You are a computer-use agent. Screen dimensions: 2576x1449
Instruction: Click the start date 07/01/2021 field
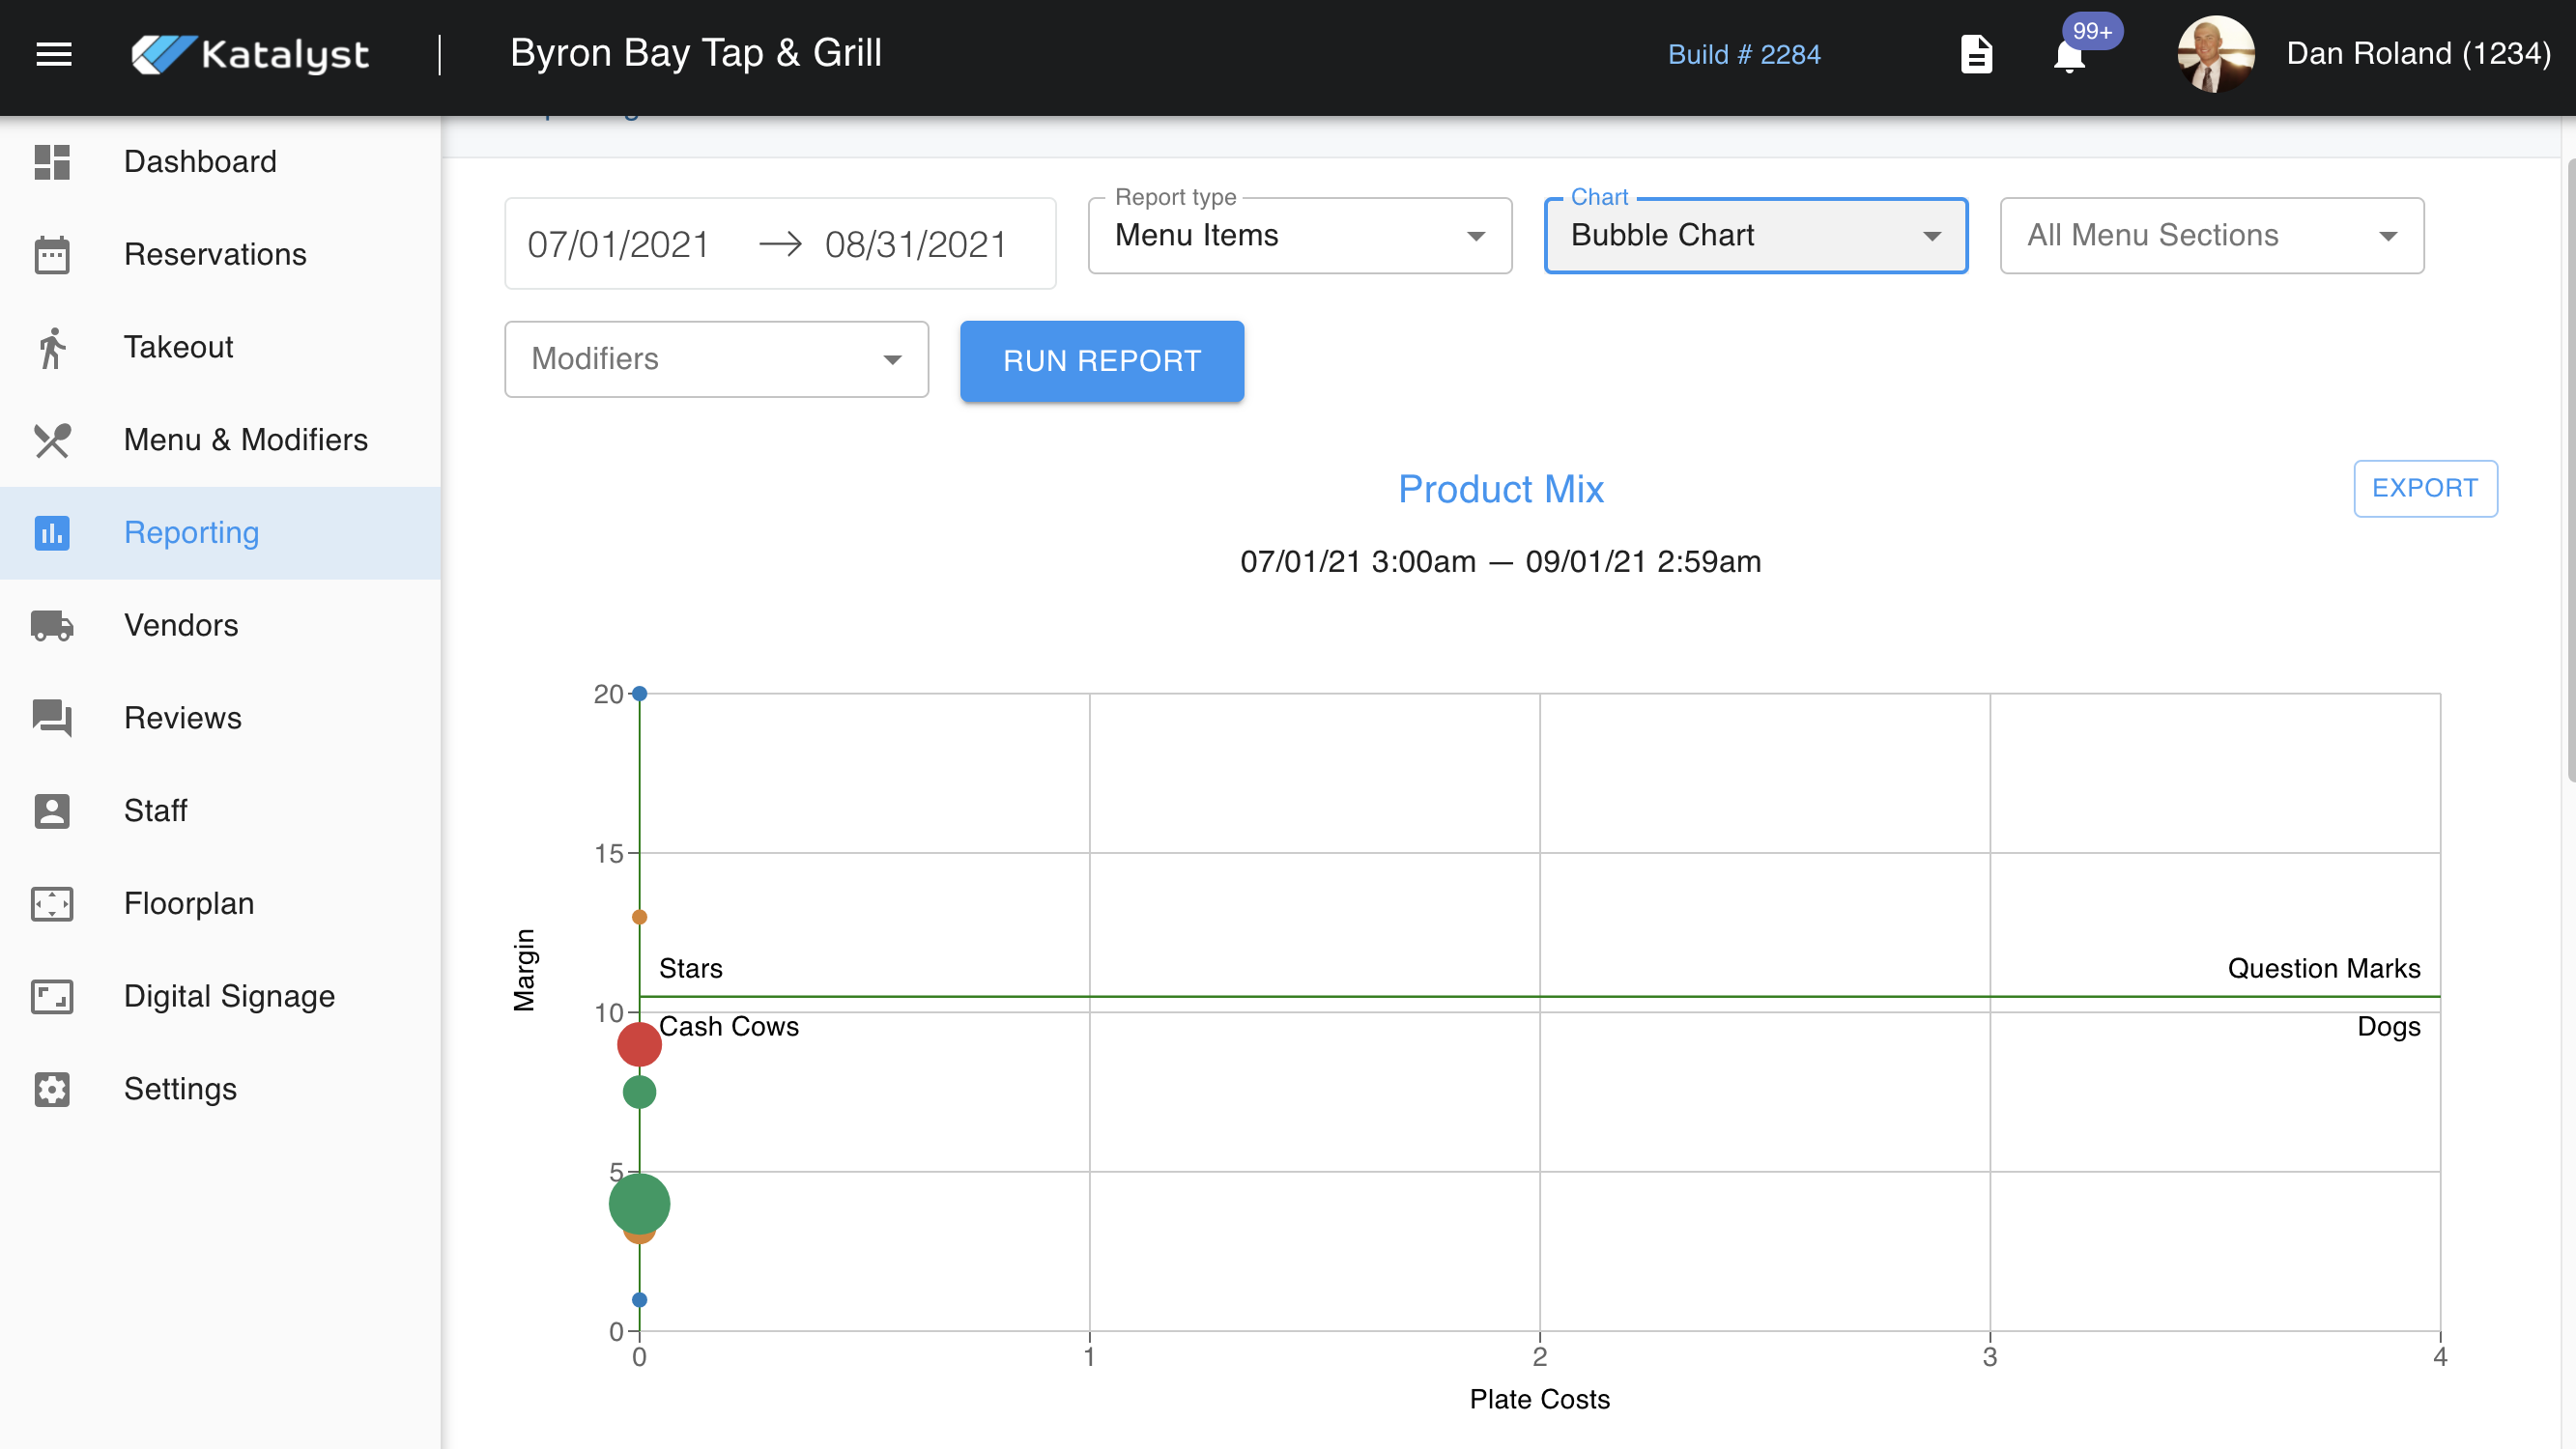(x=618, y=245)
